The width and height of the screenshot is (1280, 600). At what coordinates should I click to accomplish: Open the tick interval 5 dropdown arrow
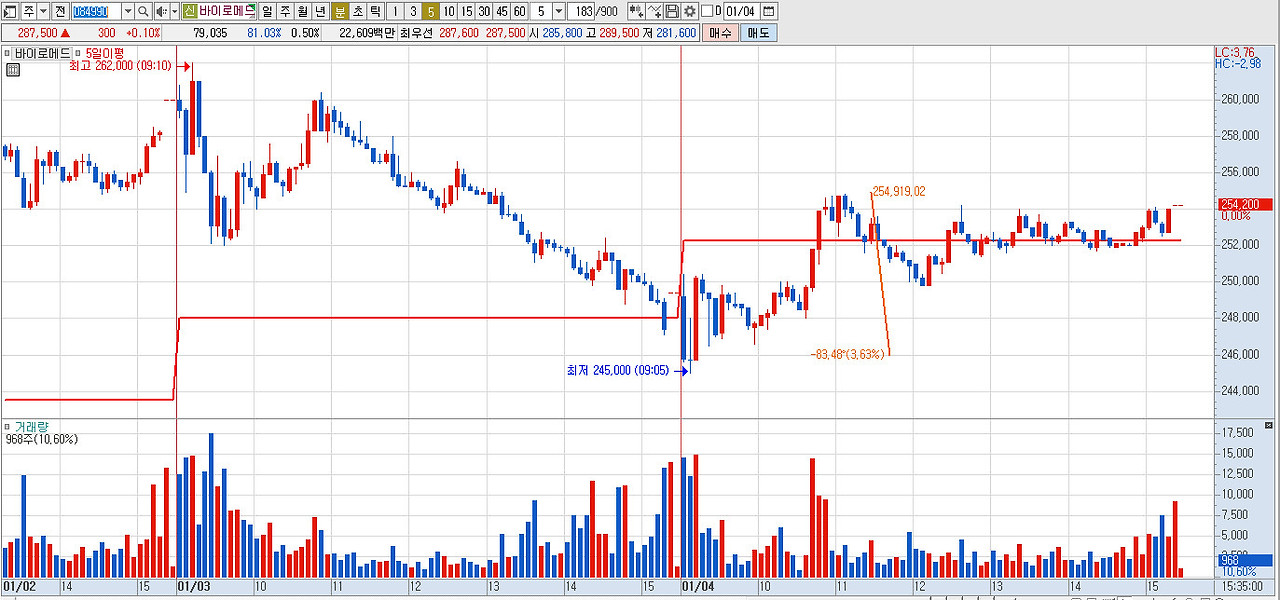558,11
